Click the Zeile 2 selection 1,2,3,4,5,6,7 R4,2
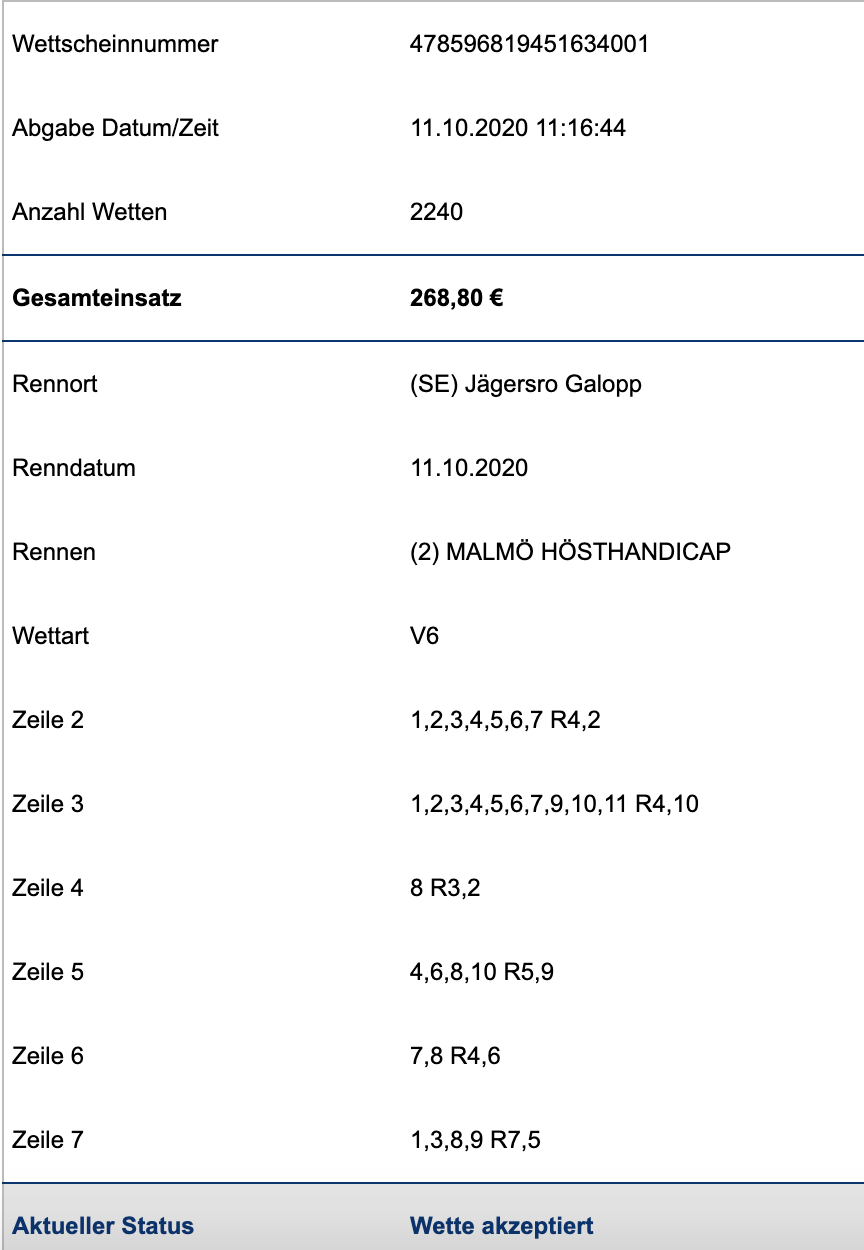This screenshot has height=1250, width=864. tap(505, 720)
